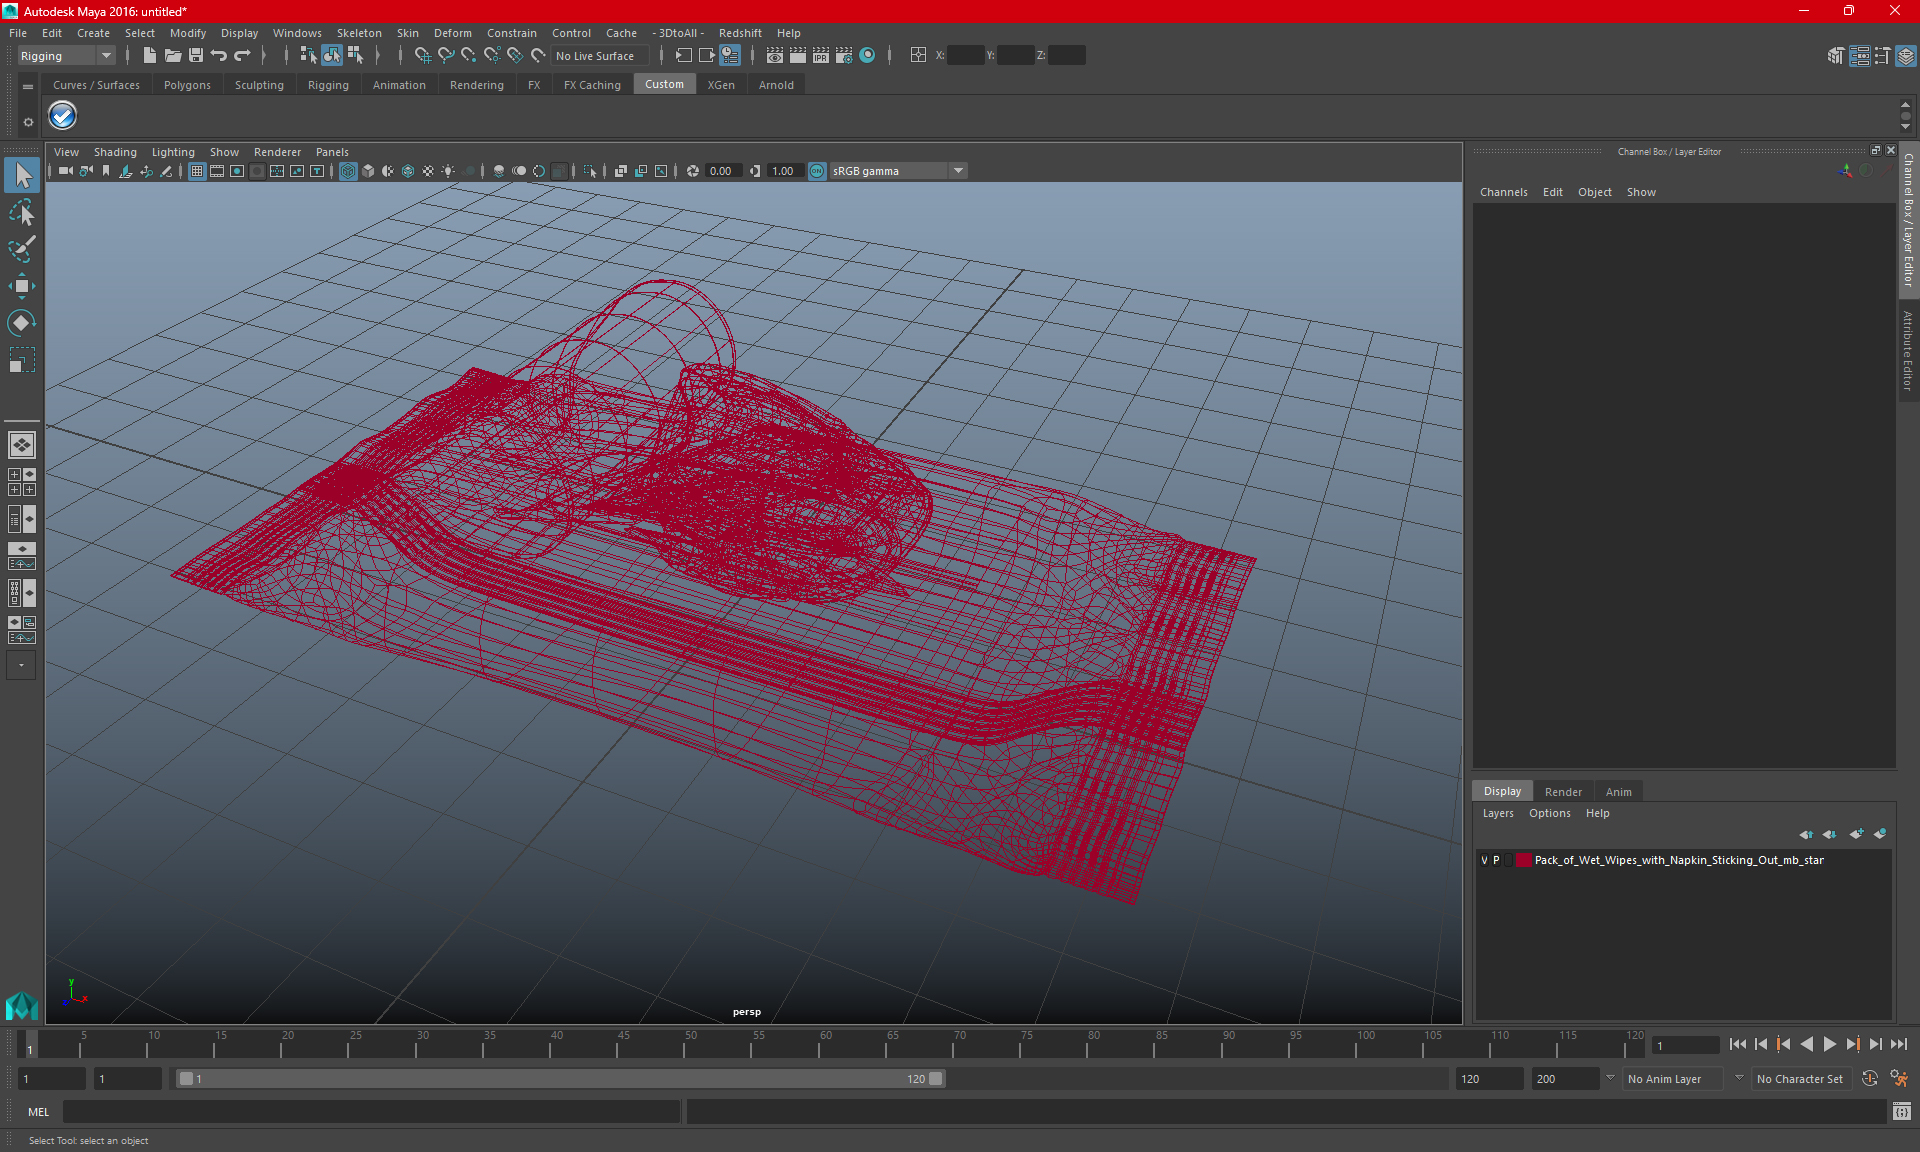Click the Open Render View icon
This screenshot has height=1152, width=1920.
coord(774,56)
